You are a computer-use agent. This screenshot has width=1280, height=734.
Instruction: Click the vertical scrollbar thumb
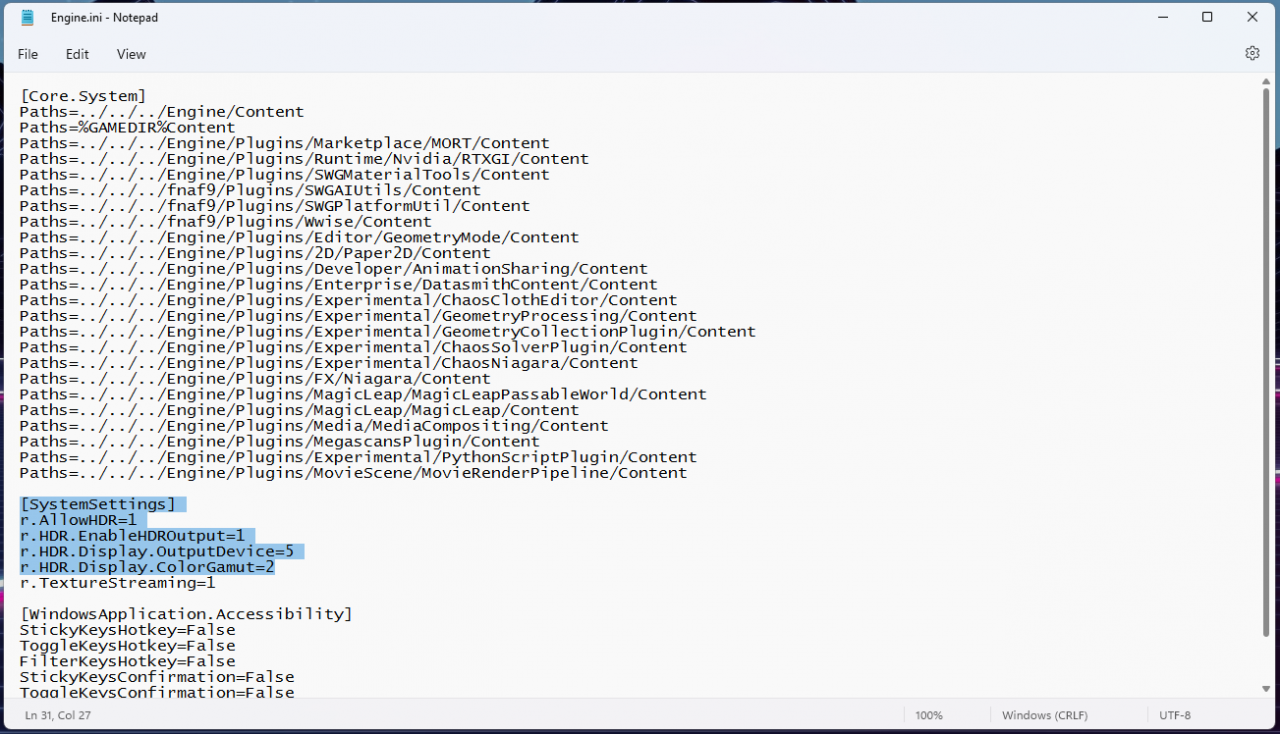[x=1266, y=360]
